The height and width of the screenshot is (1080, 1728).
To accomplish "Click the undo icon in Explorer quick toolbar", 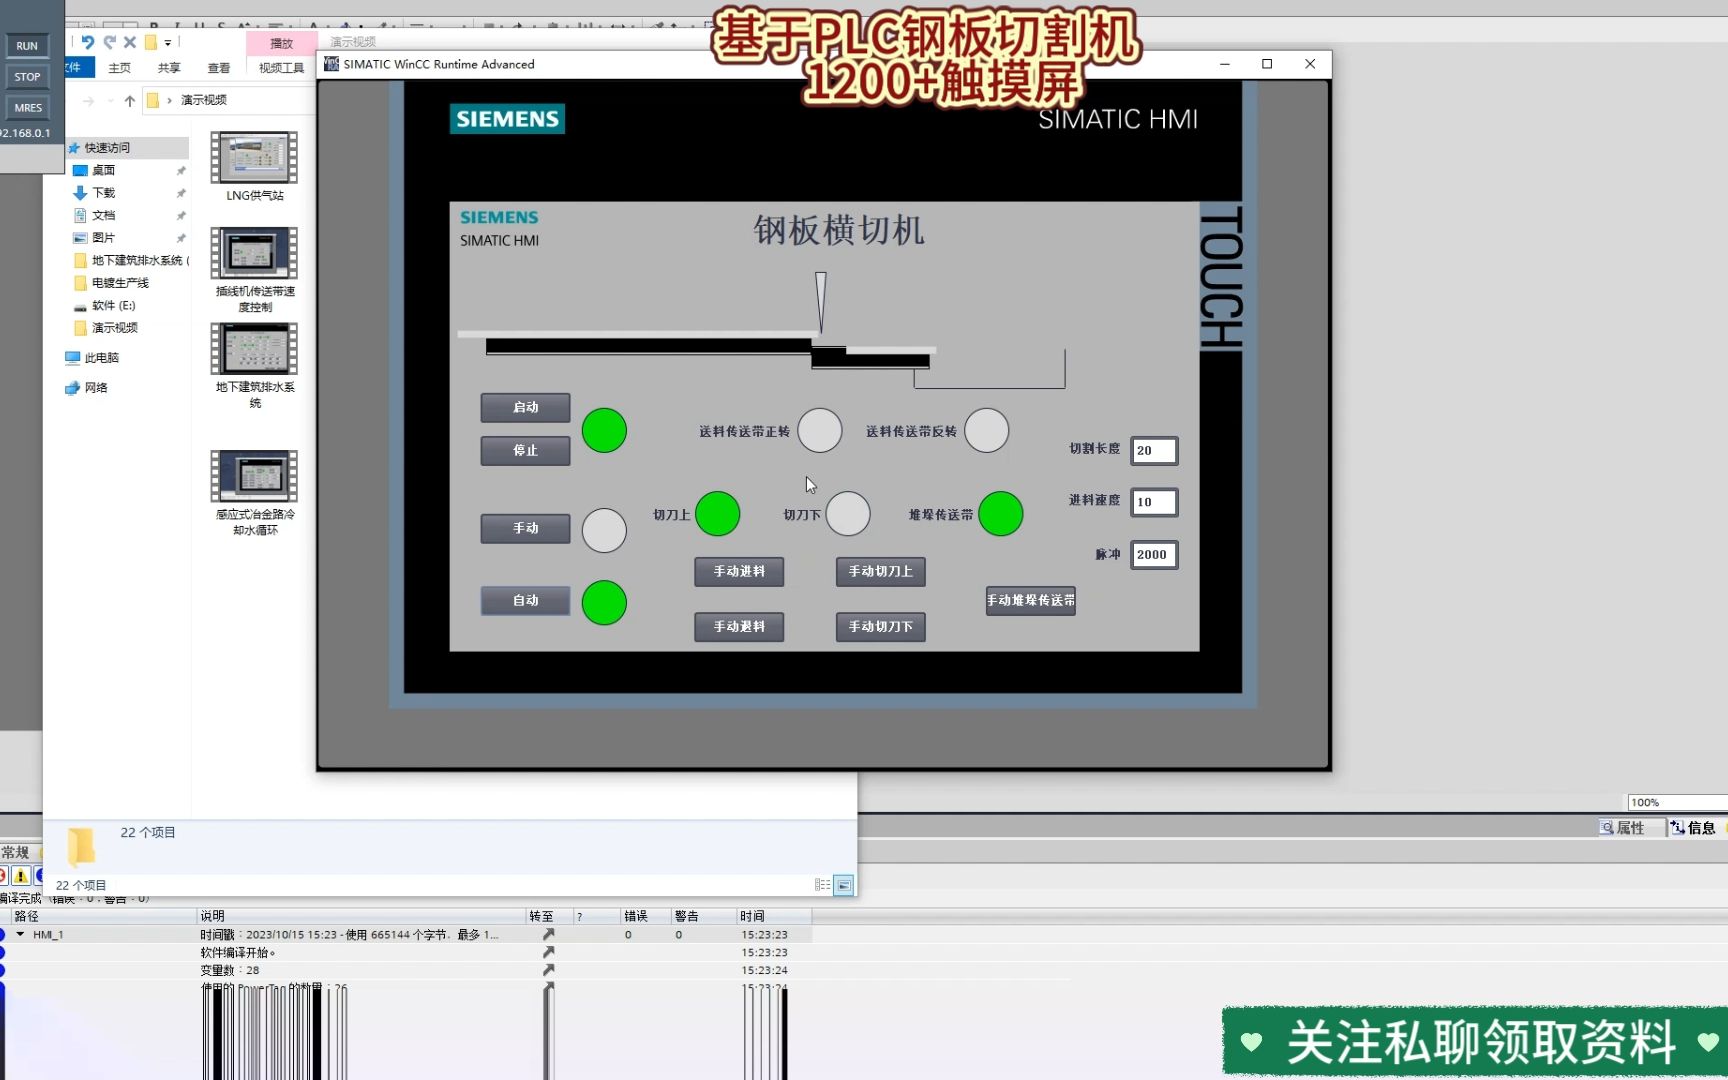I will click(88, 42).
